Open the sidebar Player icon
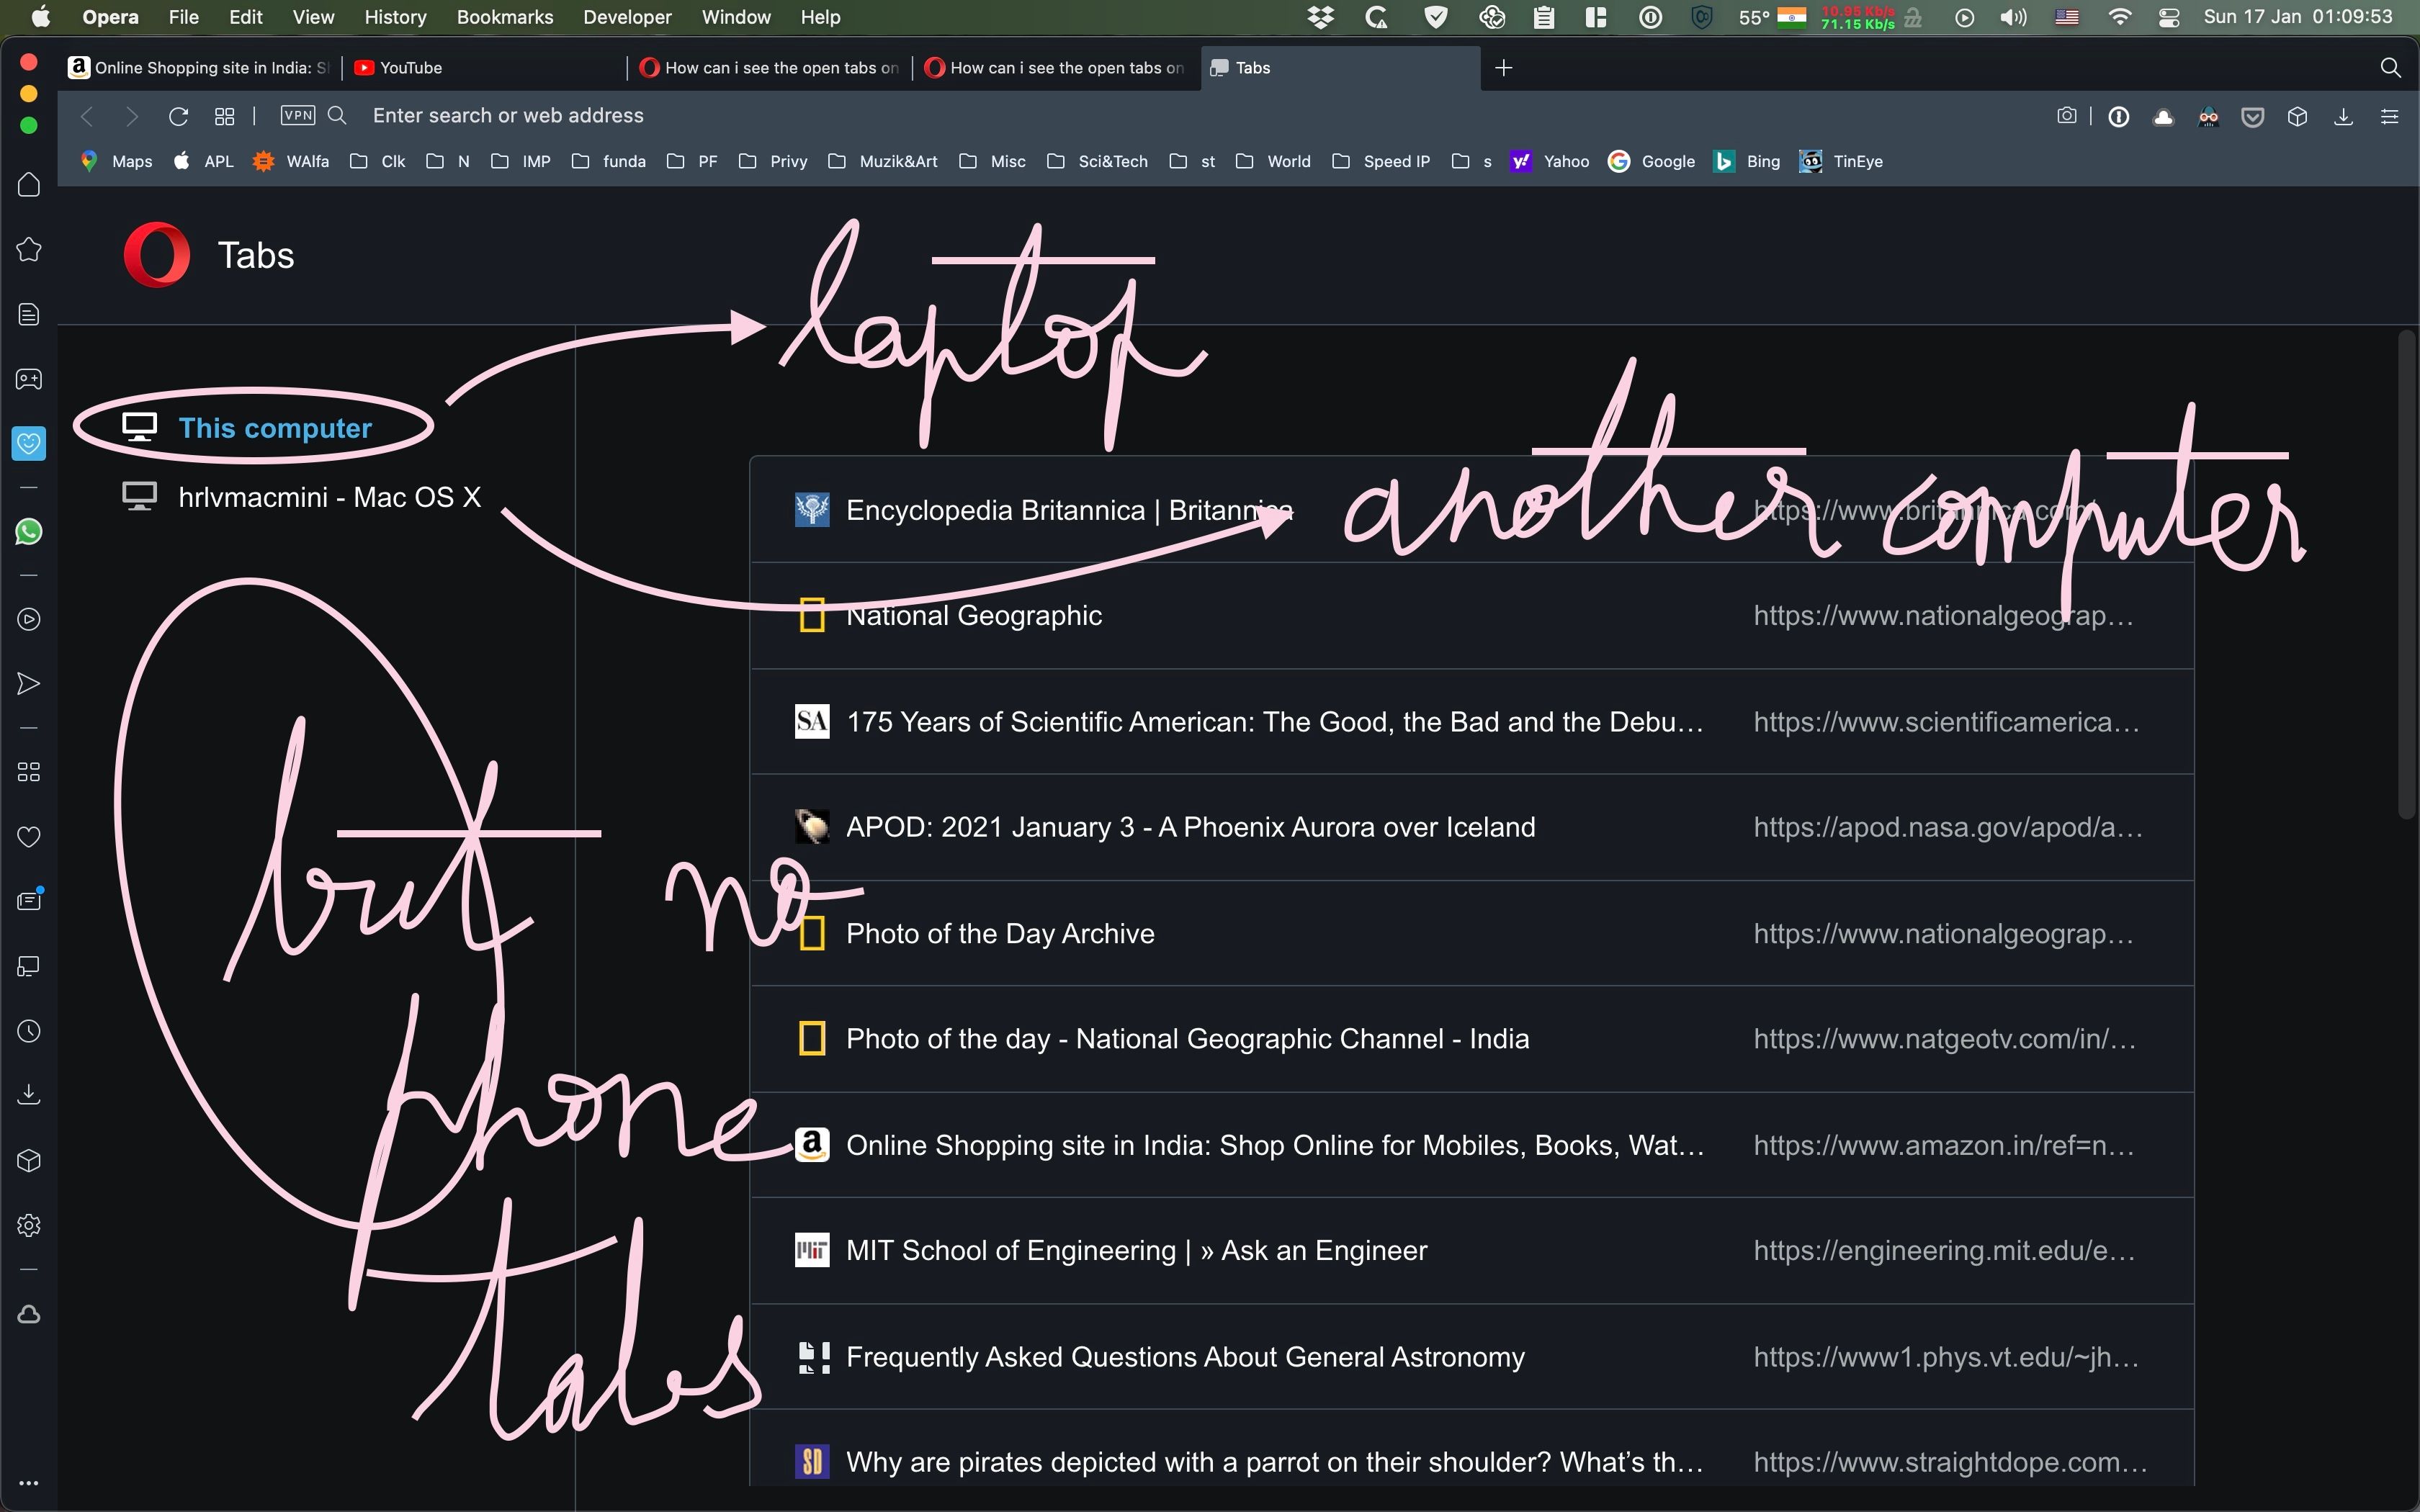Viewport: 2420px width, 1512px height. [29, 619]
